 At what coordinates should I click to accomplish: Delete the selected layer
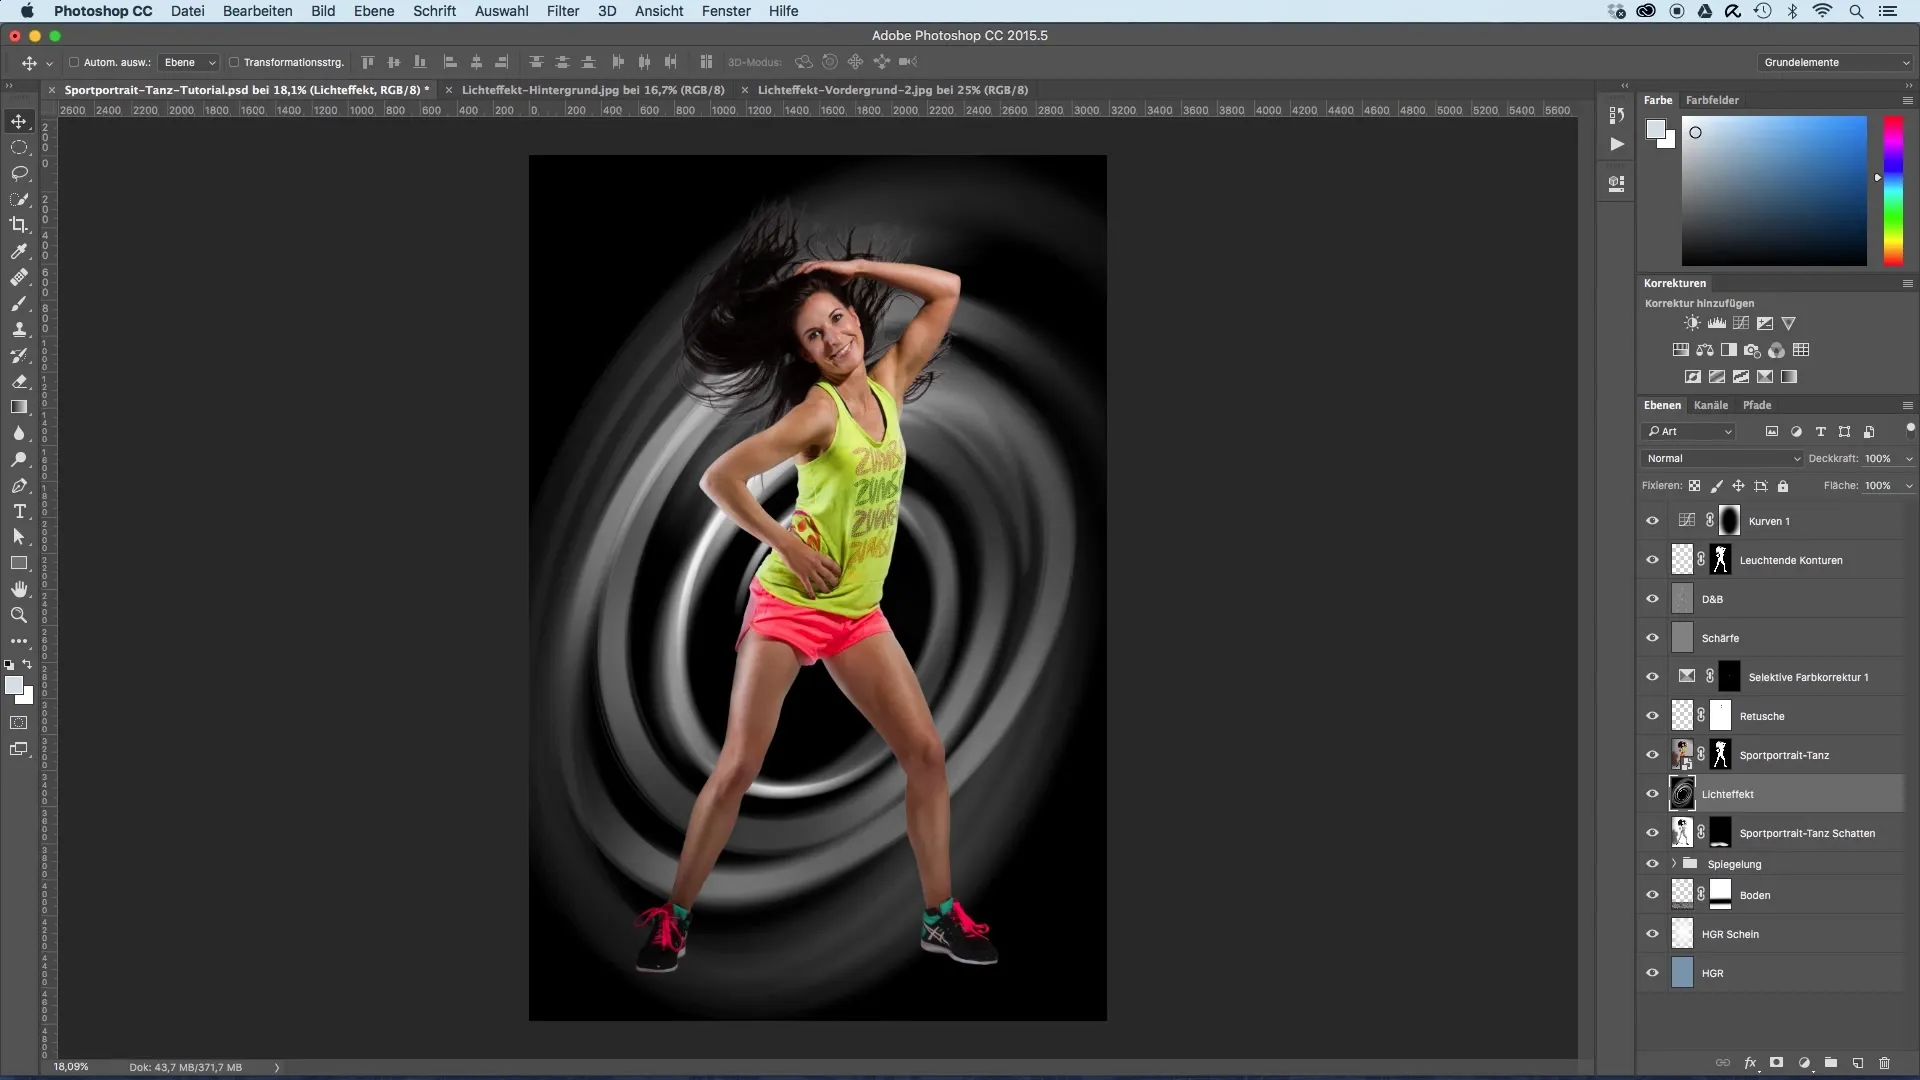click(1885, 1063)
